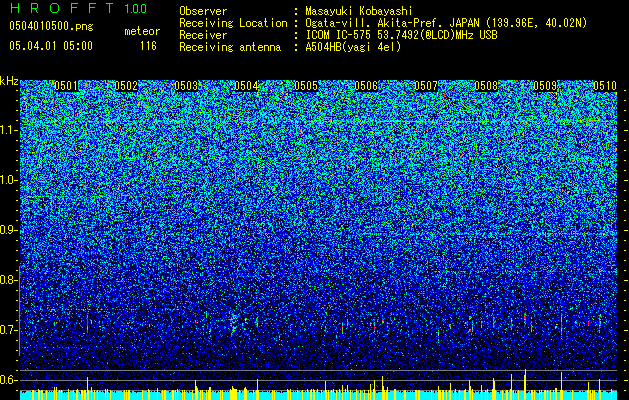Screen dimensions: 629x400
Task: Click the 0.8 frequency axis label
Action: (x=7, y=280)
